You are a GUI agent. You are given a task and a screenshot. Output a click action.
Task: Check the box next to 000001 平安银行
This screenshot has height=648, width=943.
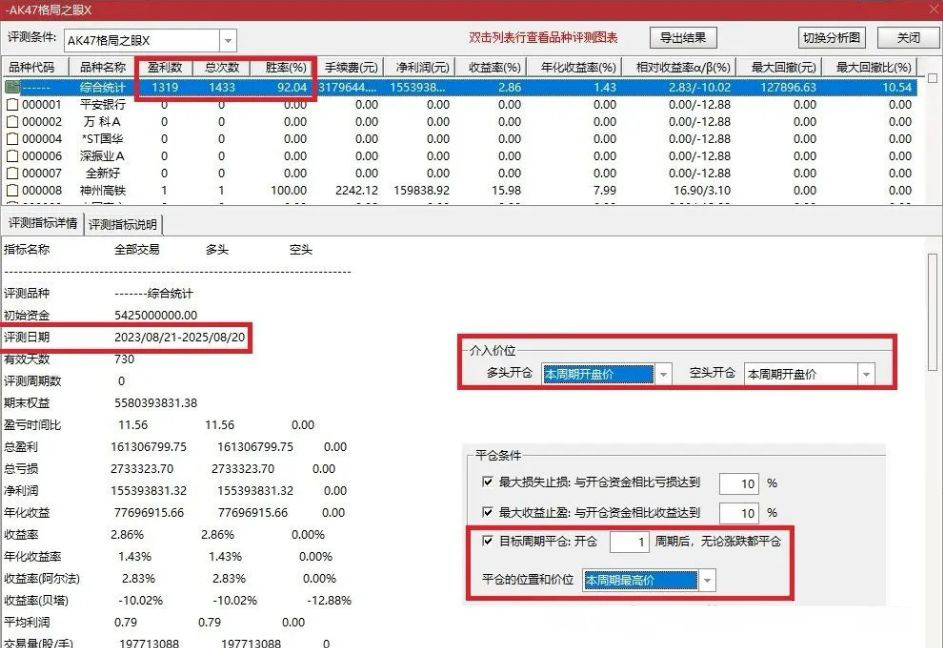(11, 105)
